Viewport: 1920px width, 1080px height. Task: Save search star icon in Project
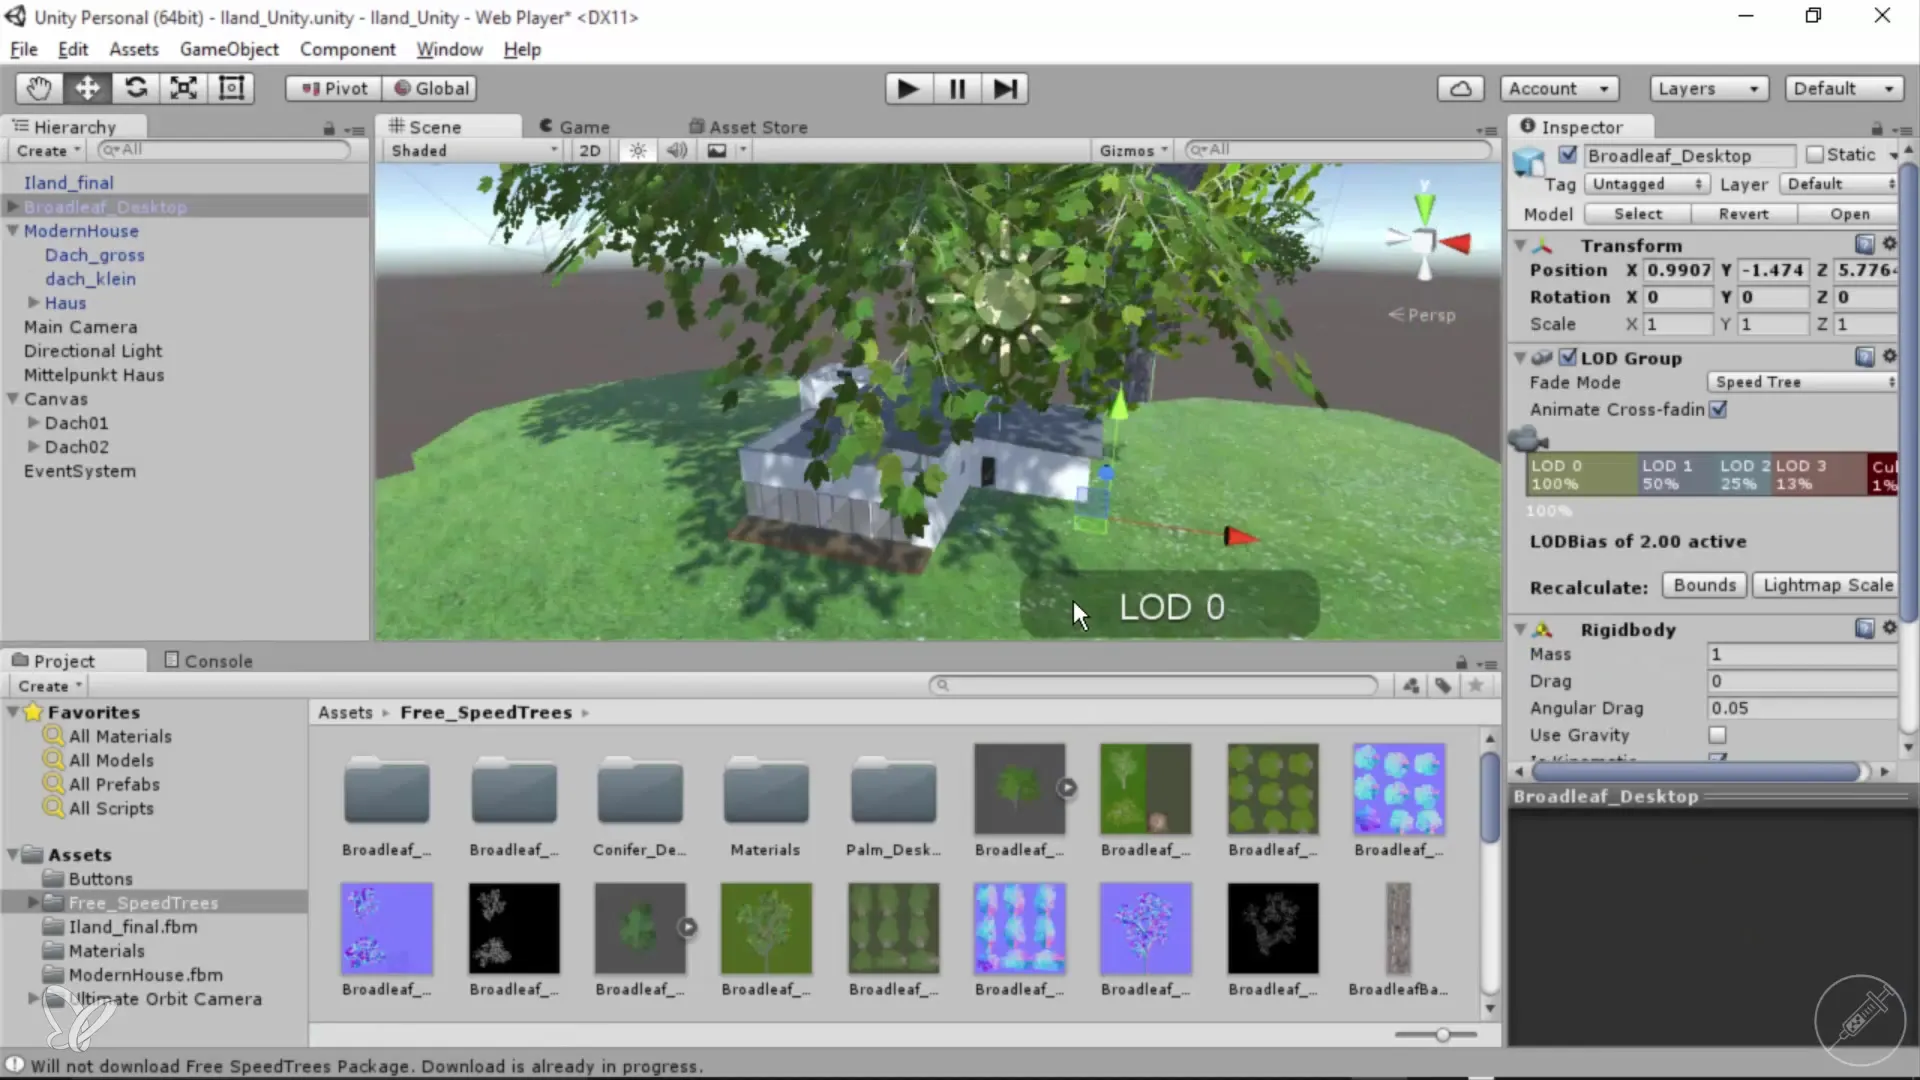1475,686
